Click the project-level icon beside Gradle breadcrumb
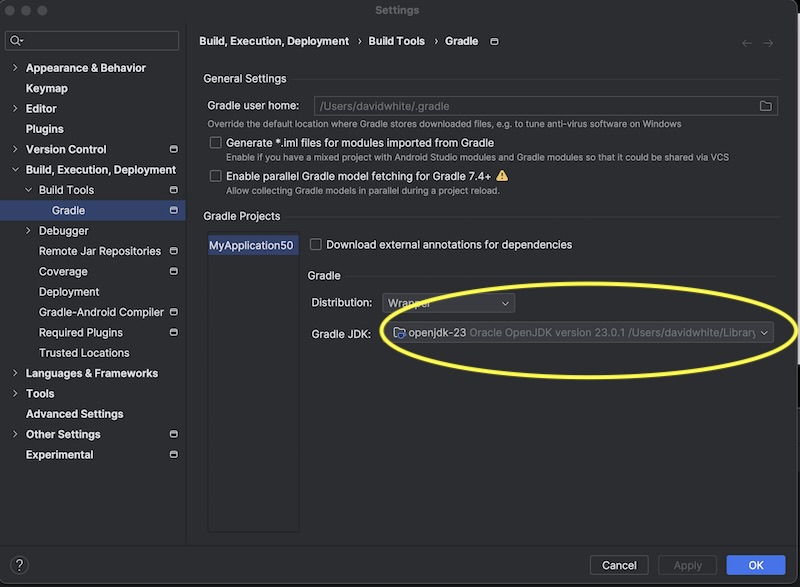The width and height of the screenshot is (800, 587). click(x=494, y=42)
